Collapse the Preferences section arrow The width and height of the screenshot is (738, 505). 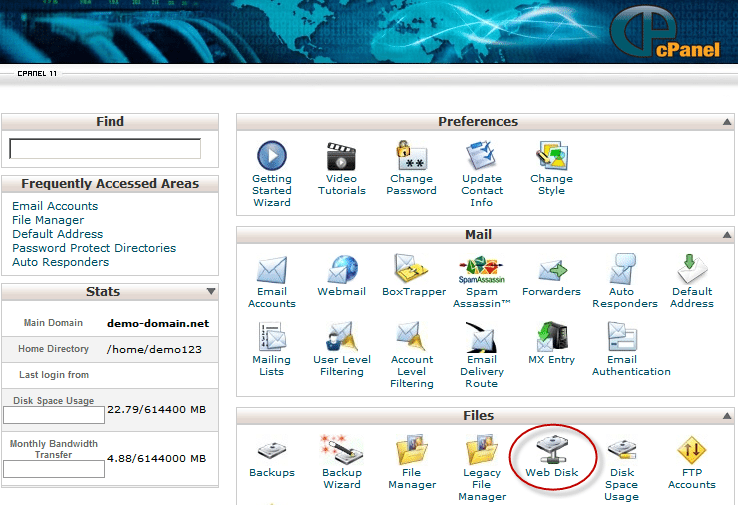pos(727,122)
